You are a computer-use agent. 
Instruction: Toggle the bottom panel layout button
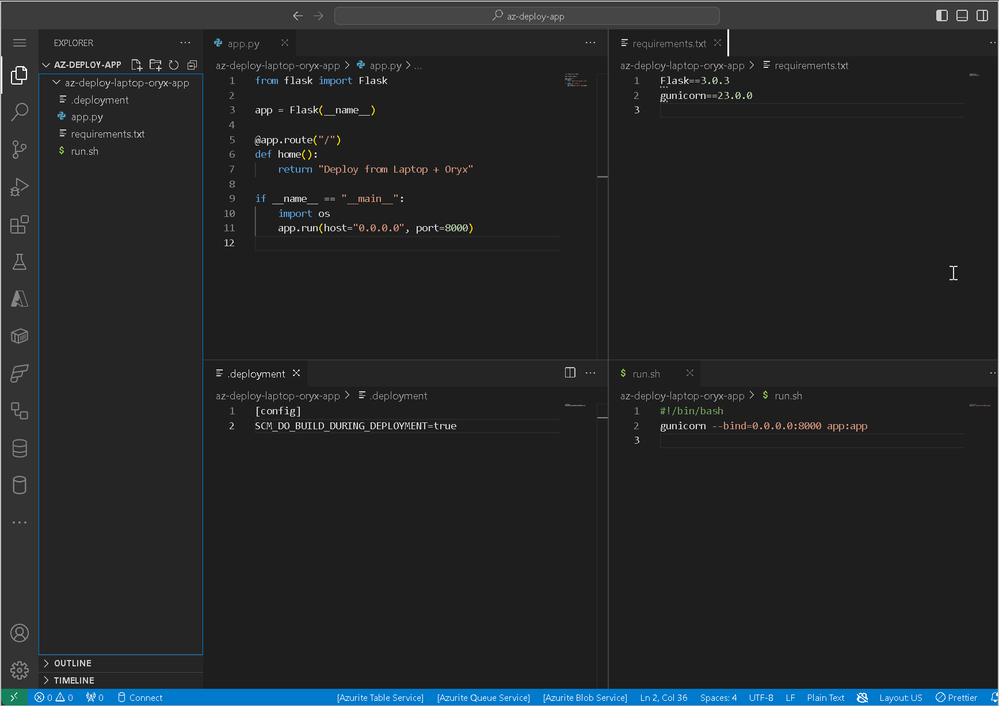[962, 16]
